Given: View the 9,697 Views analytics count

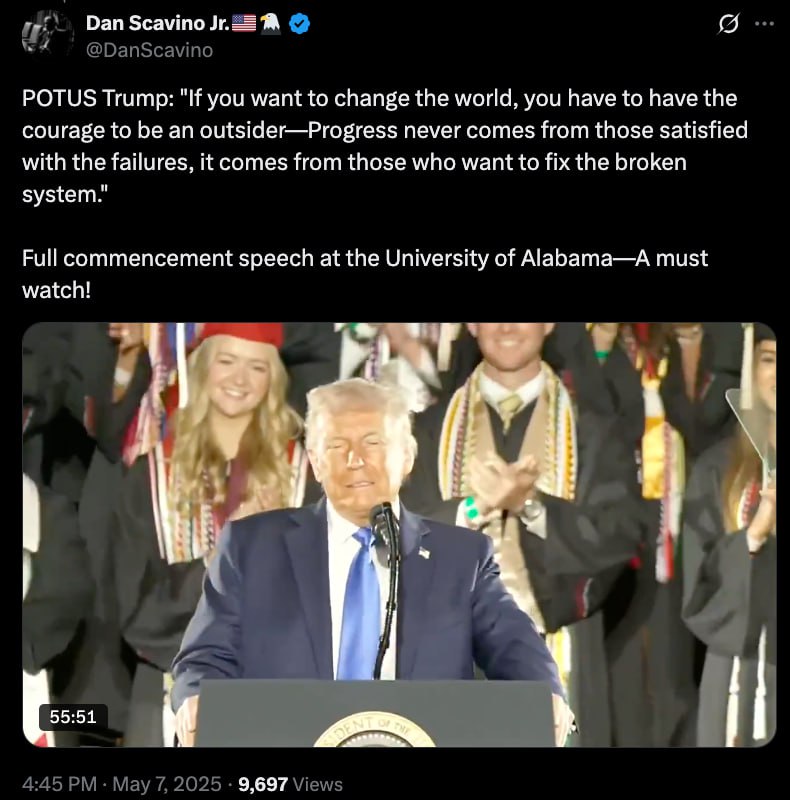Looking at the screenshot, I should tap(290, 784).
